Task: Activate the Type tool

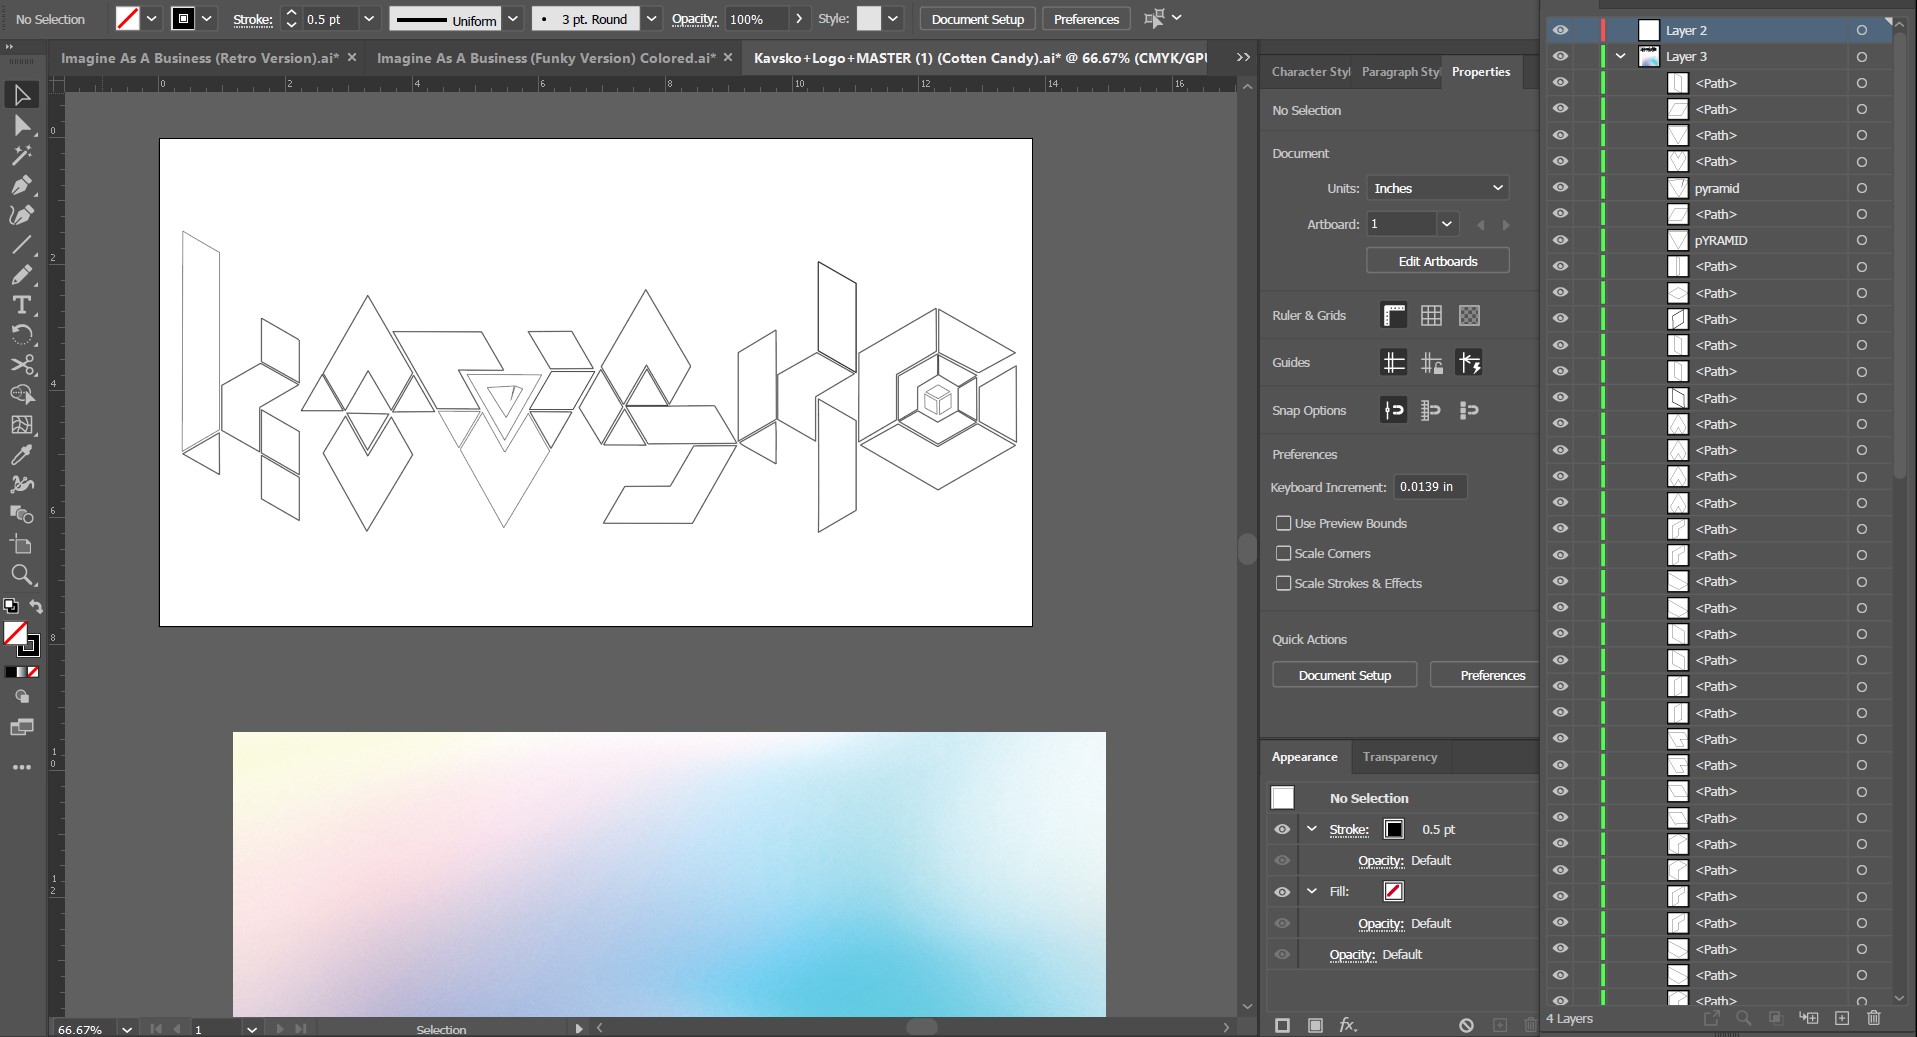Action: pos(22,305)
